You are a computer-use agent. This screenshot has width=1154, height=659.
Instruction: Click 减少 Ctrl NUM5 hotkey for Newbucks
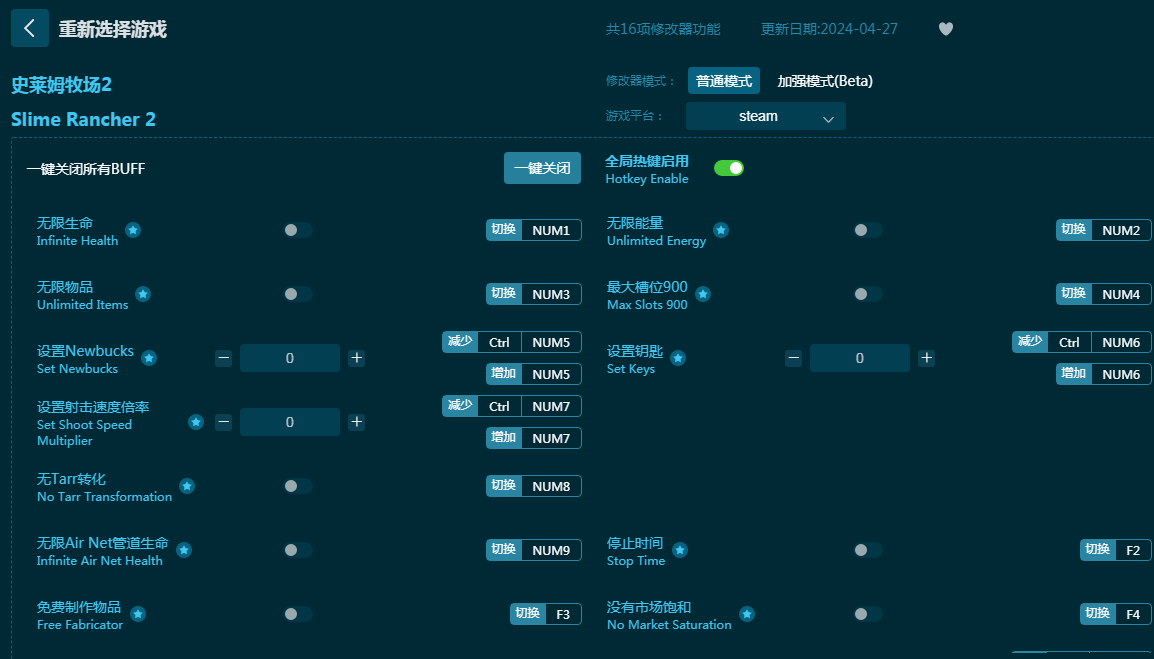[511, 342]
